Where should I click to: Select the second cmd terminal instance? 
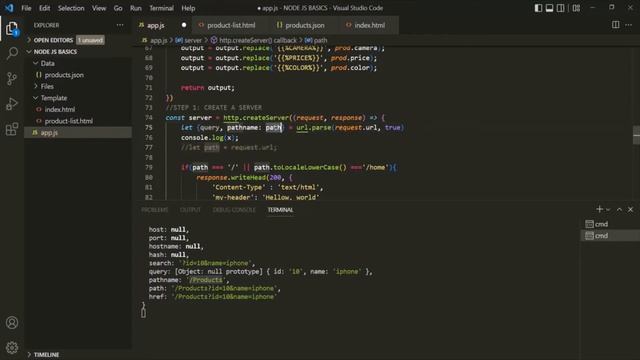(610, 236)
